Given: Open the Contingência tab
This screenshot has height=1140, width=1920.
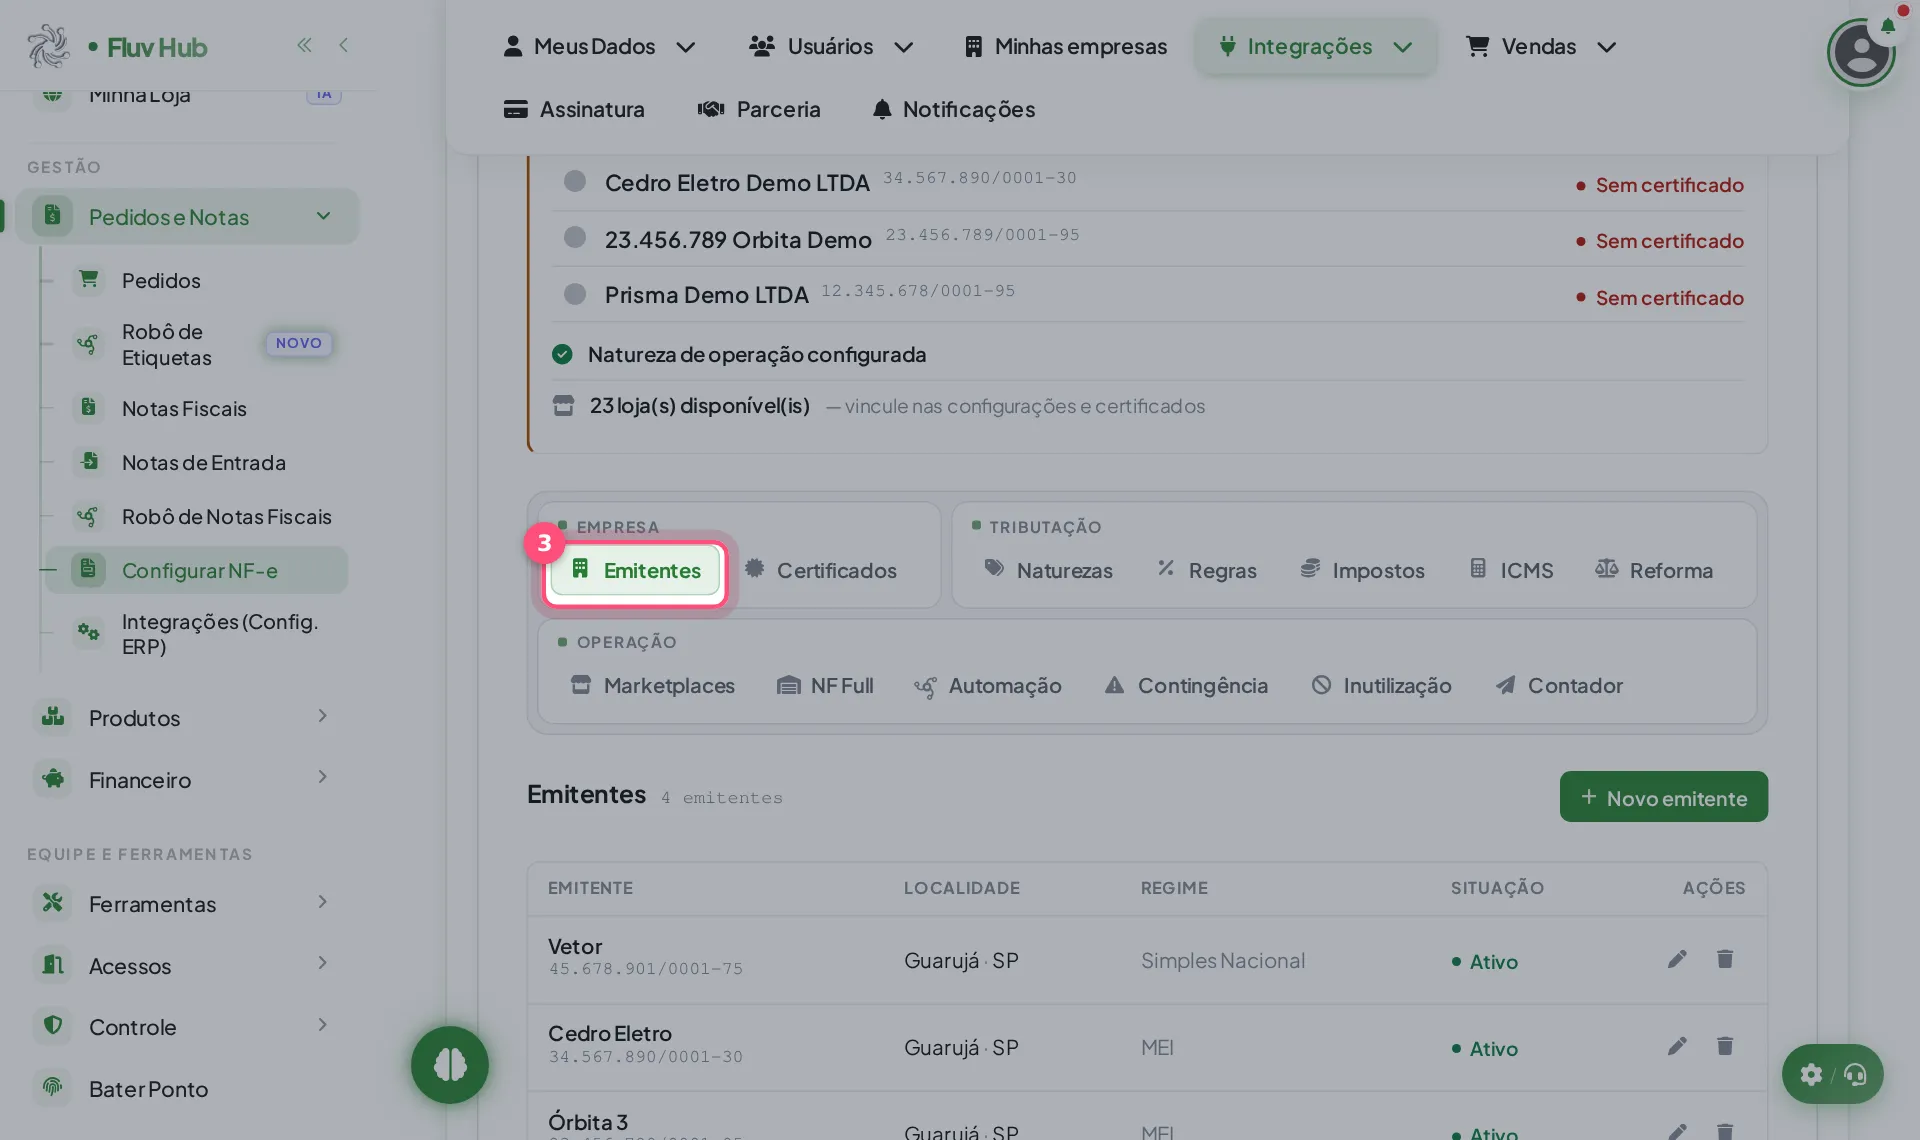Looking at the screenshot, I should (x=1186, y=686).
